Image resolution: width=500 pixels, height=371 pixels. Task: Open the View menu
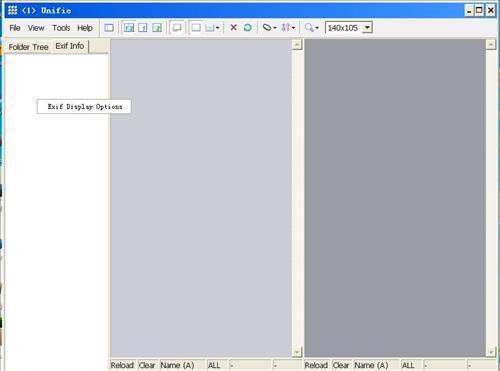pyautogui.click(x=36, y=28)
